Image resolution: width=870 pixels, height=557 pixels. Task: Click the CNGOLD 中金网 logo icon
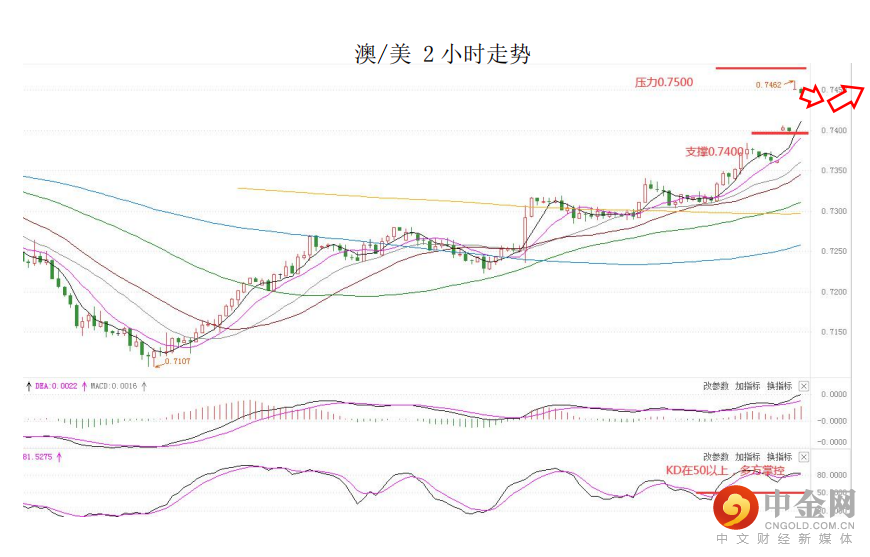(x=735, y=509)
